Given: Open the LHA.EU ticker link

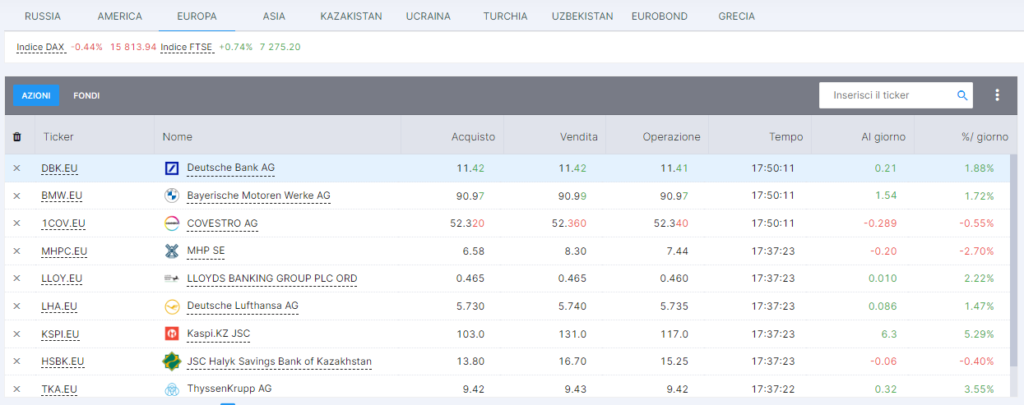Looking at the screenshot, I should point(59,306).
